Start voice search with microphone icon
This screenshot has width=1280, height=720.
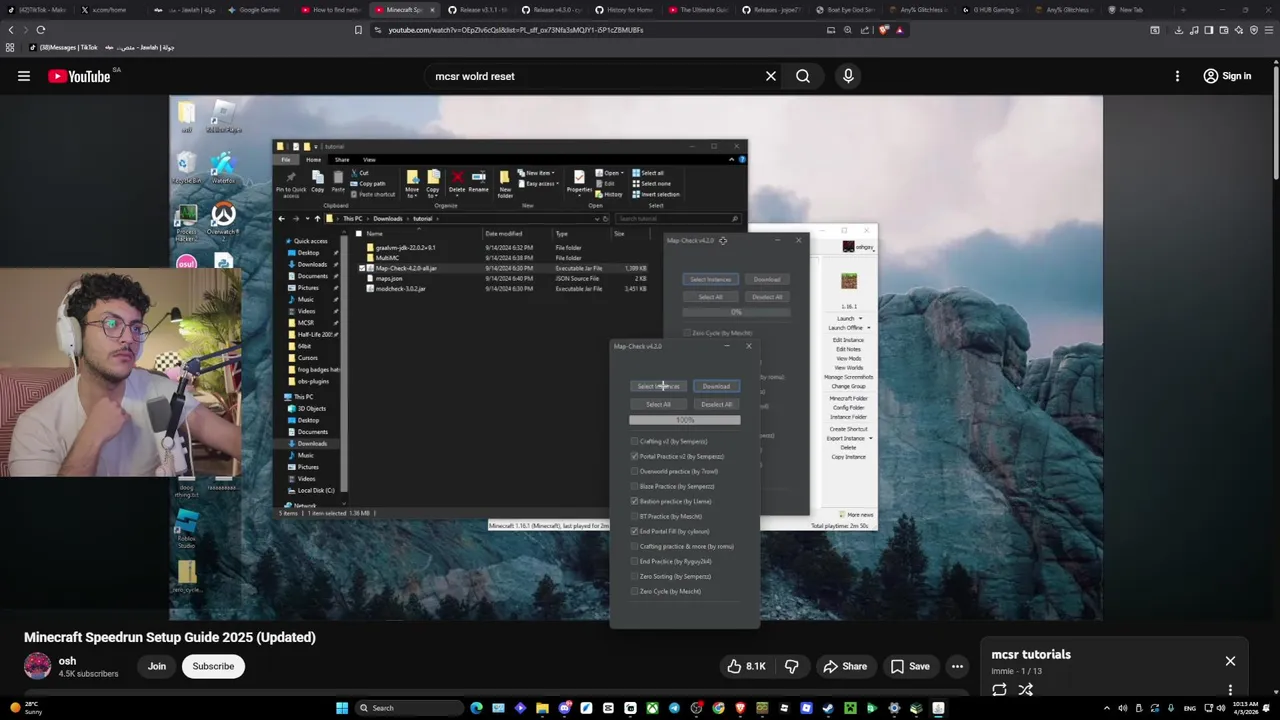tap(848, 76)
